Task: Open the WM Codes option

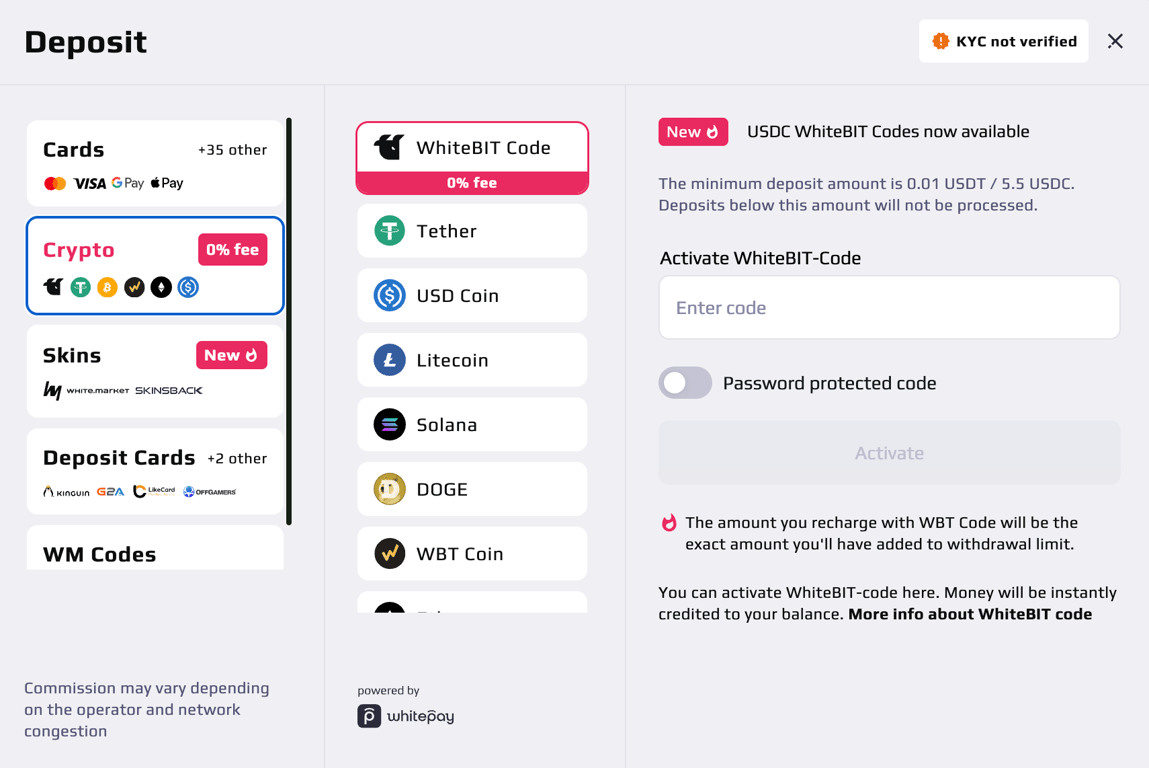Action: [x=155, y=552]
